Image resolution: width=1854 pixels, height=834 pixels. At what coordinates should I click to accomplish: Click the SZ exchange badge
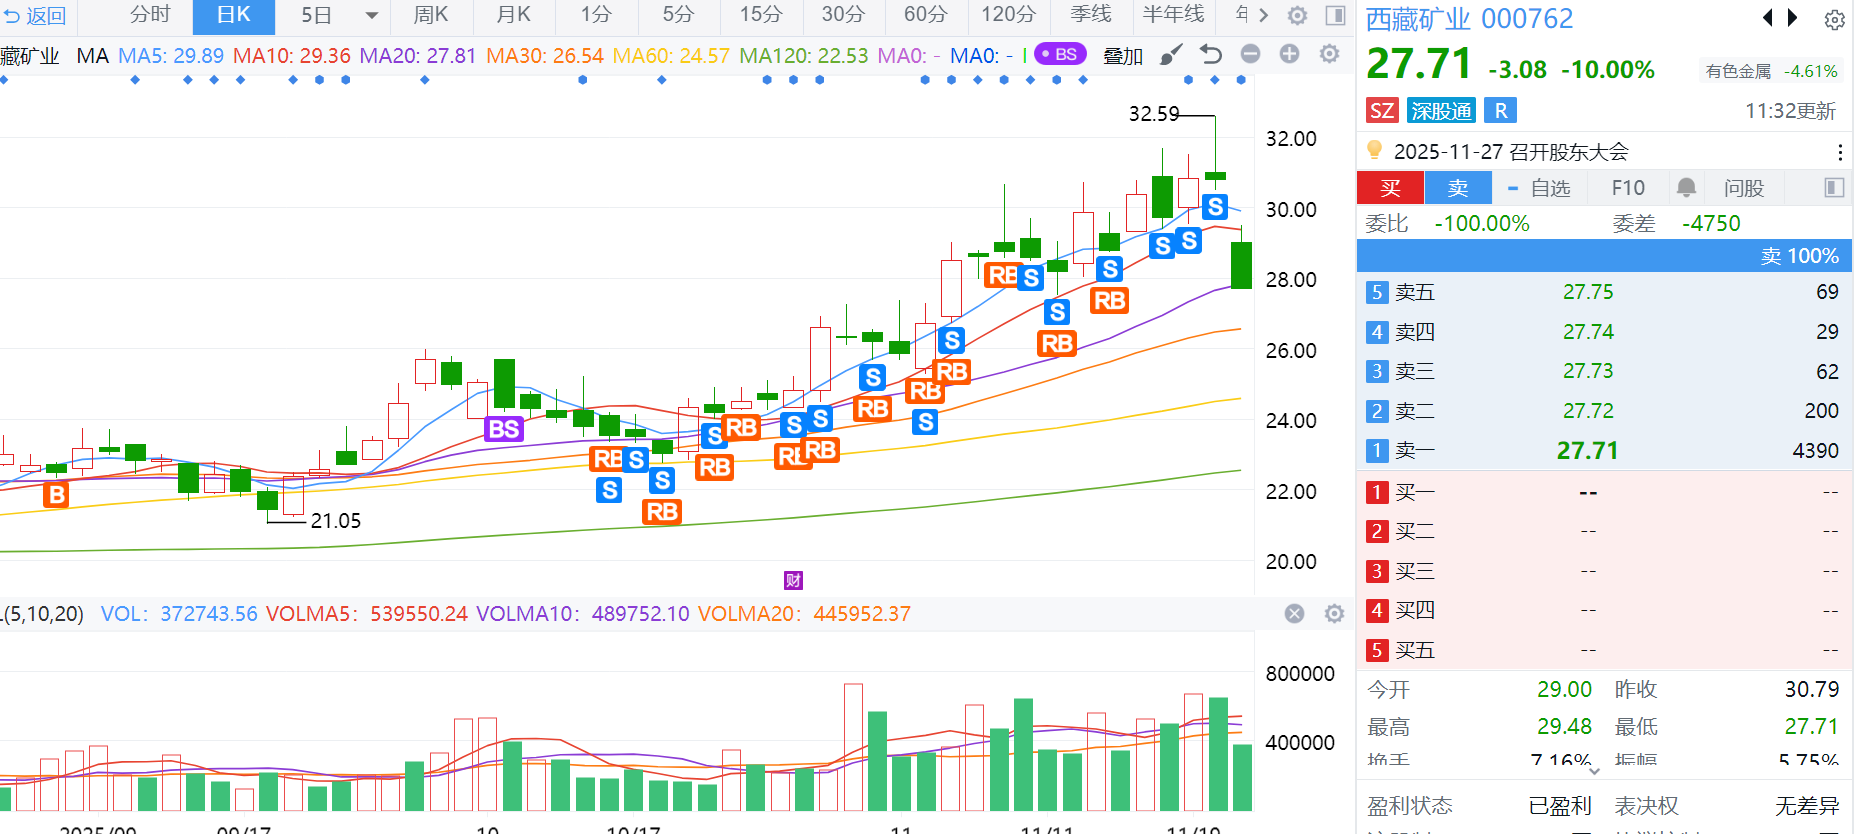pyautogui.click(x=1382, y=110)
